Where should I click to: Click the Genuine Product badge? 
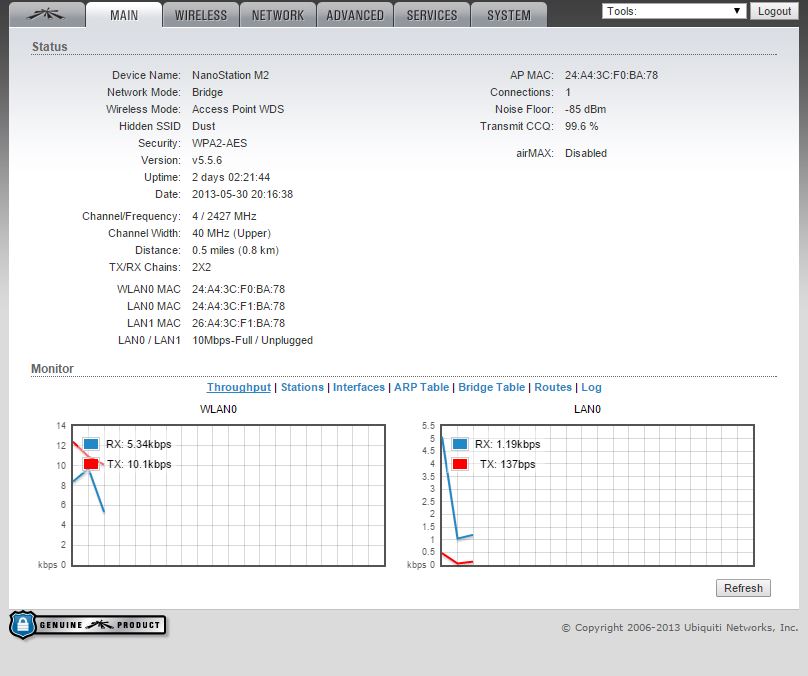(88, 625)
